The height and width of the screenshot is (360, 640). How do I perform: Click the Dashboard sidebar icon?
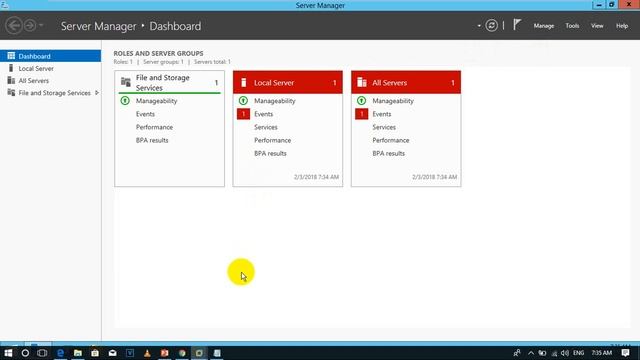pos(11,56)
